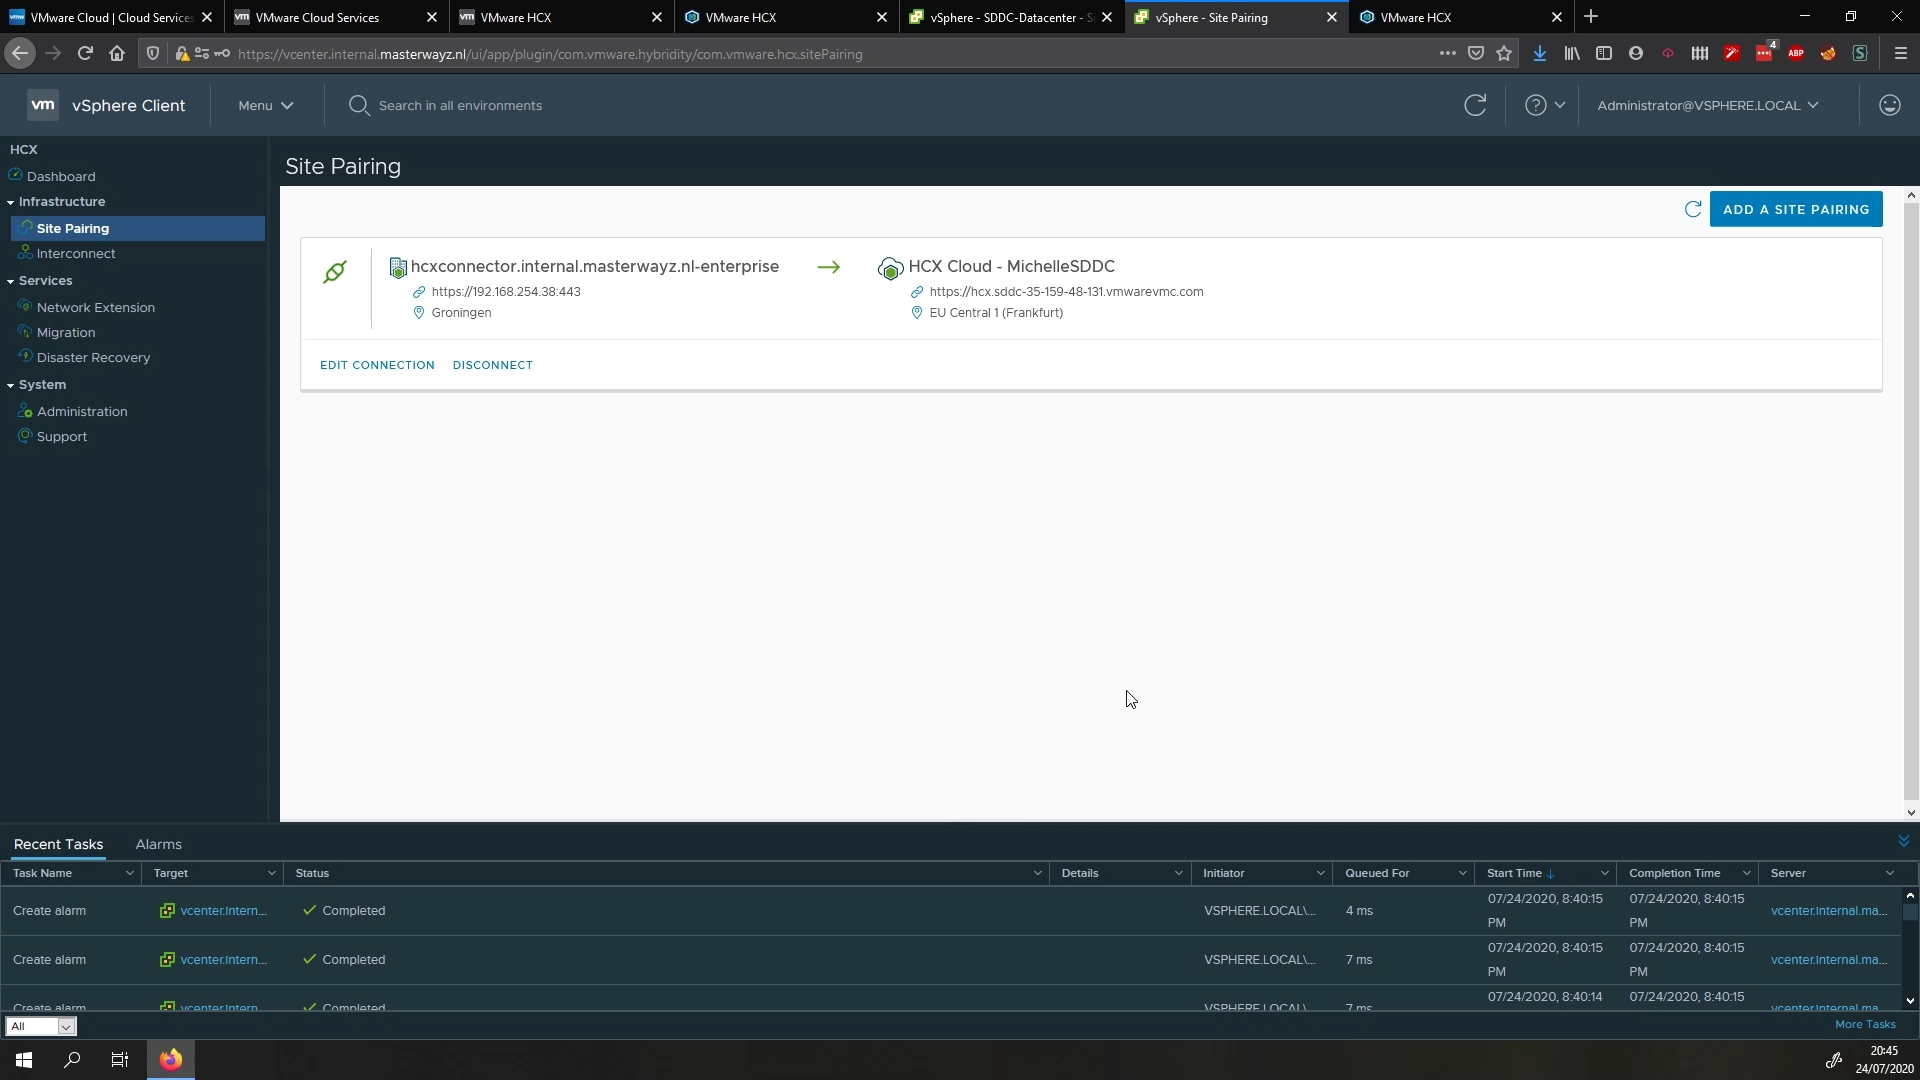Open the Status column filter chevron
This screenshot has height=1080, width=1920.
click(1037, 873)
